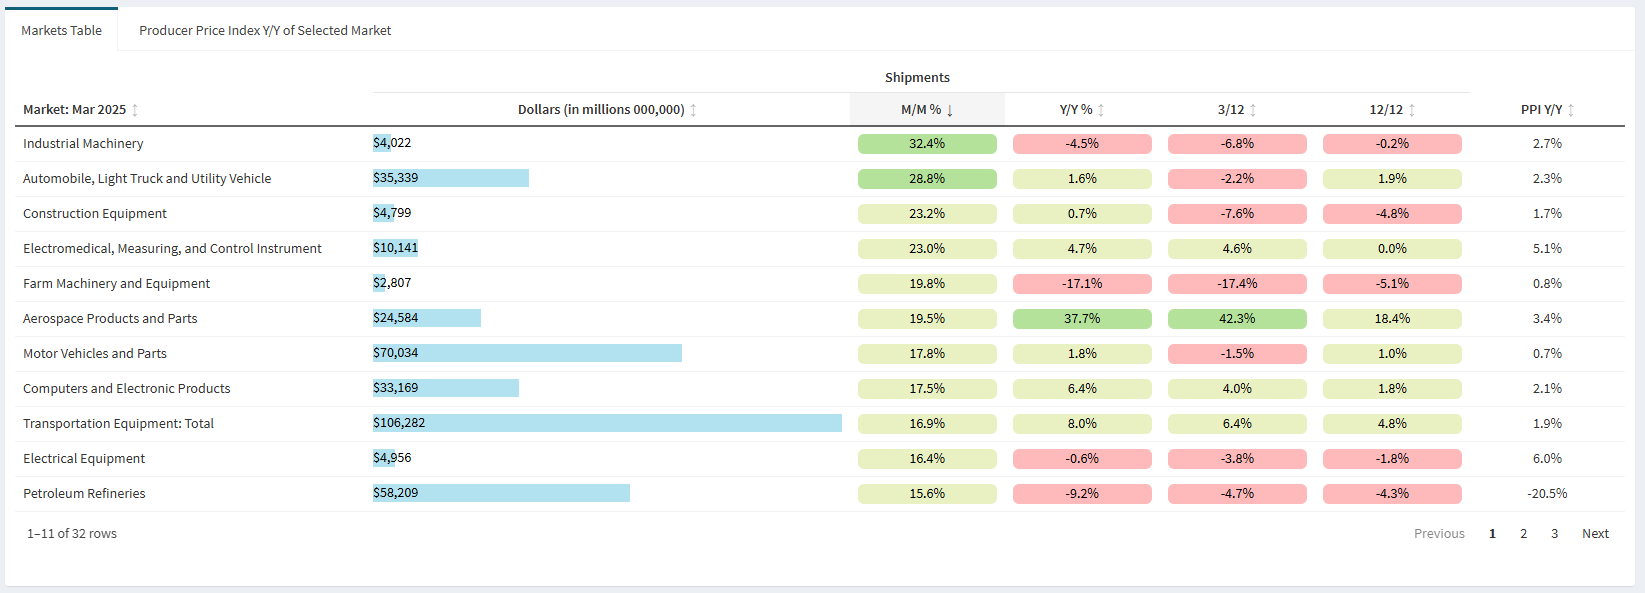Viewport: 1645px width, 593px height.
Task: Open Producer Price Index Y/Y tab
Action: click(x=265, y=30)
